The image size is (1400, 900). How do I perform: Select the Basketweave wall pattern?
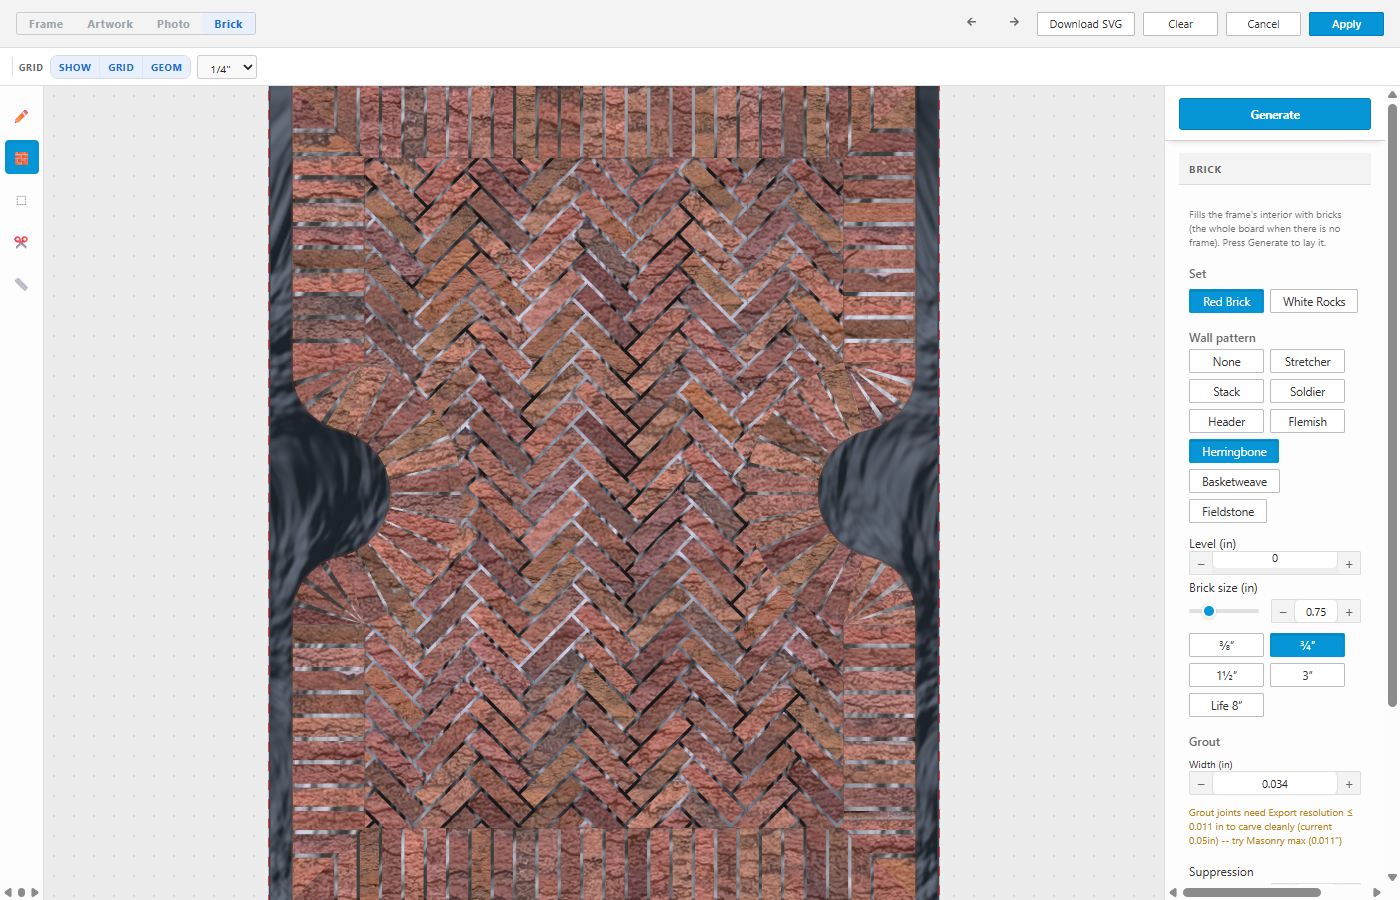(x=1234, y=481)
